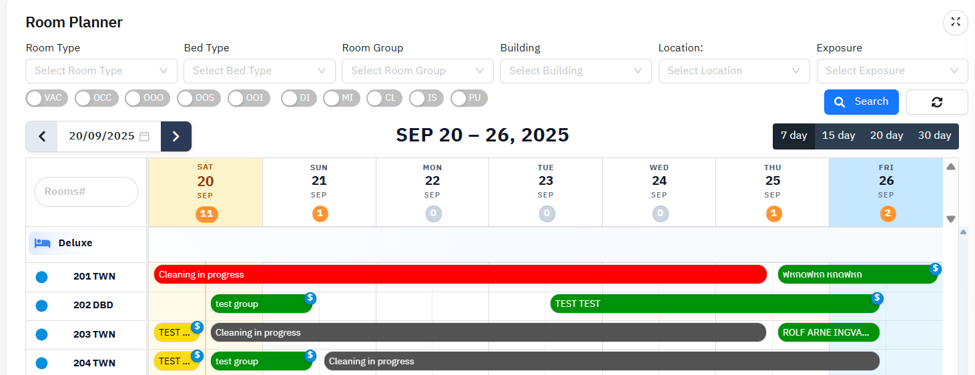
Task: Click the red Cleaning in progress bar
Action: point(460,274)
